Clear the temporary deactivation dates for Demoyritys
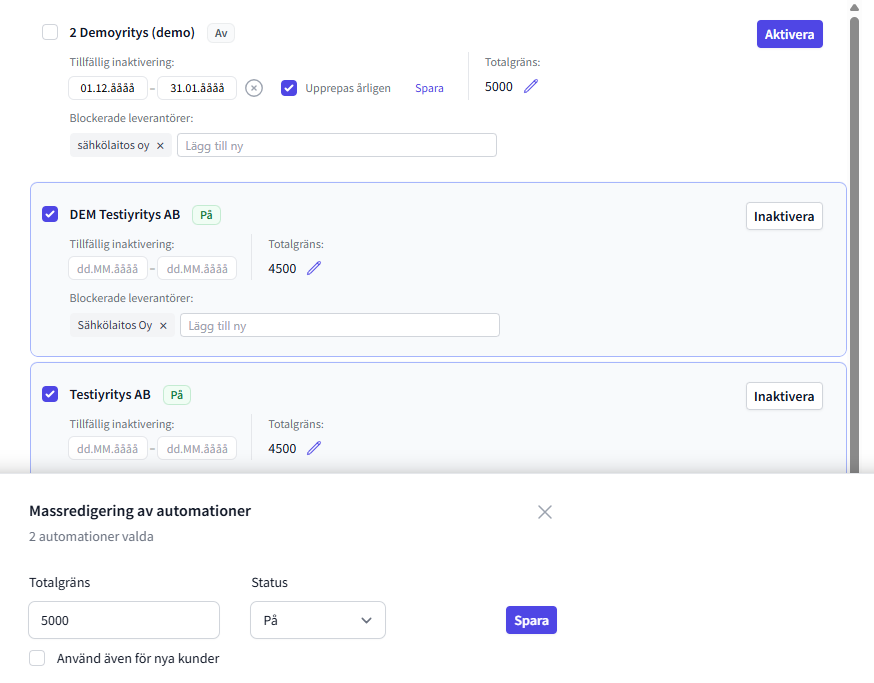Image resolution: width=874 pixels, height=683 pixels. click(254, 88)
